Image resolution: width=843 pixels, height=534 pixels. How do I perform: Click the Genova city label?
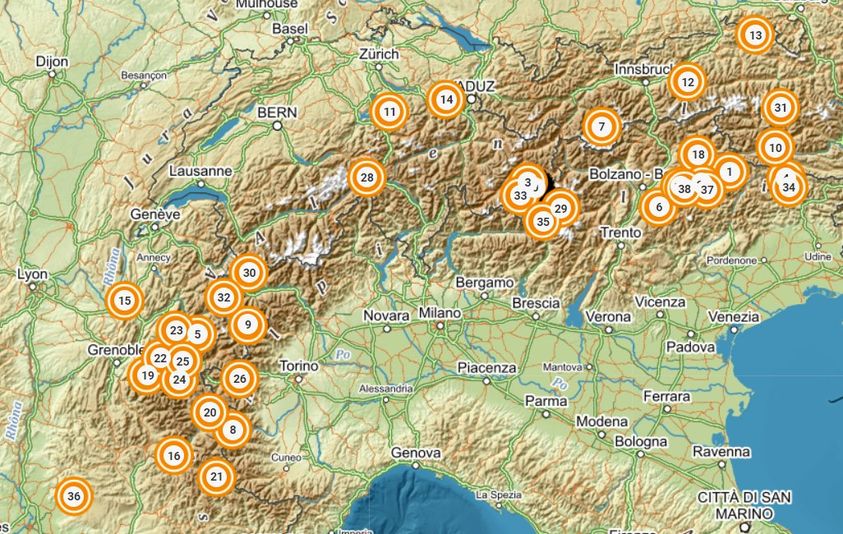point(416,453)
